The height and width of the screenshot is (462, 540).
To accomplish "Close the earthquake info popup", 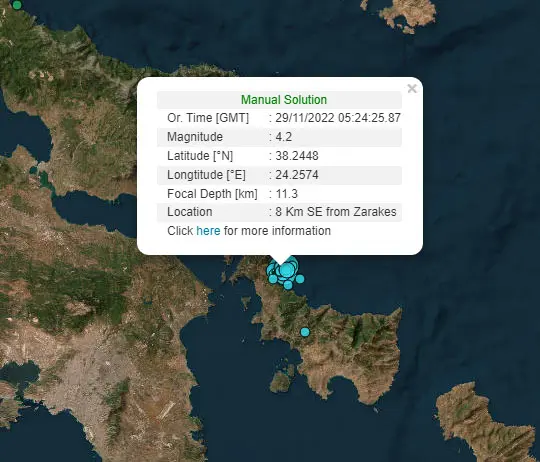I will pos(412,88).
